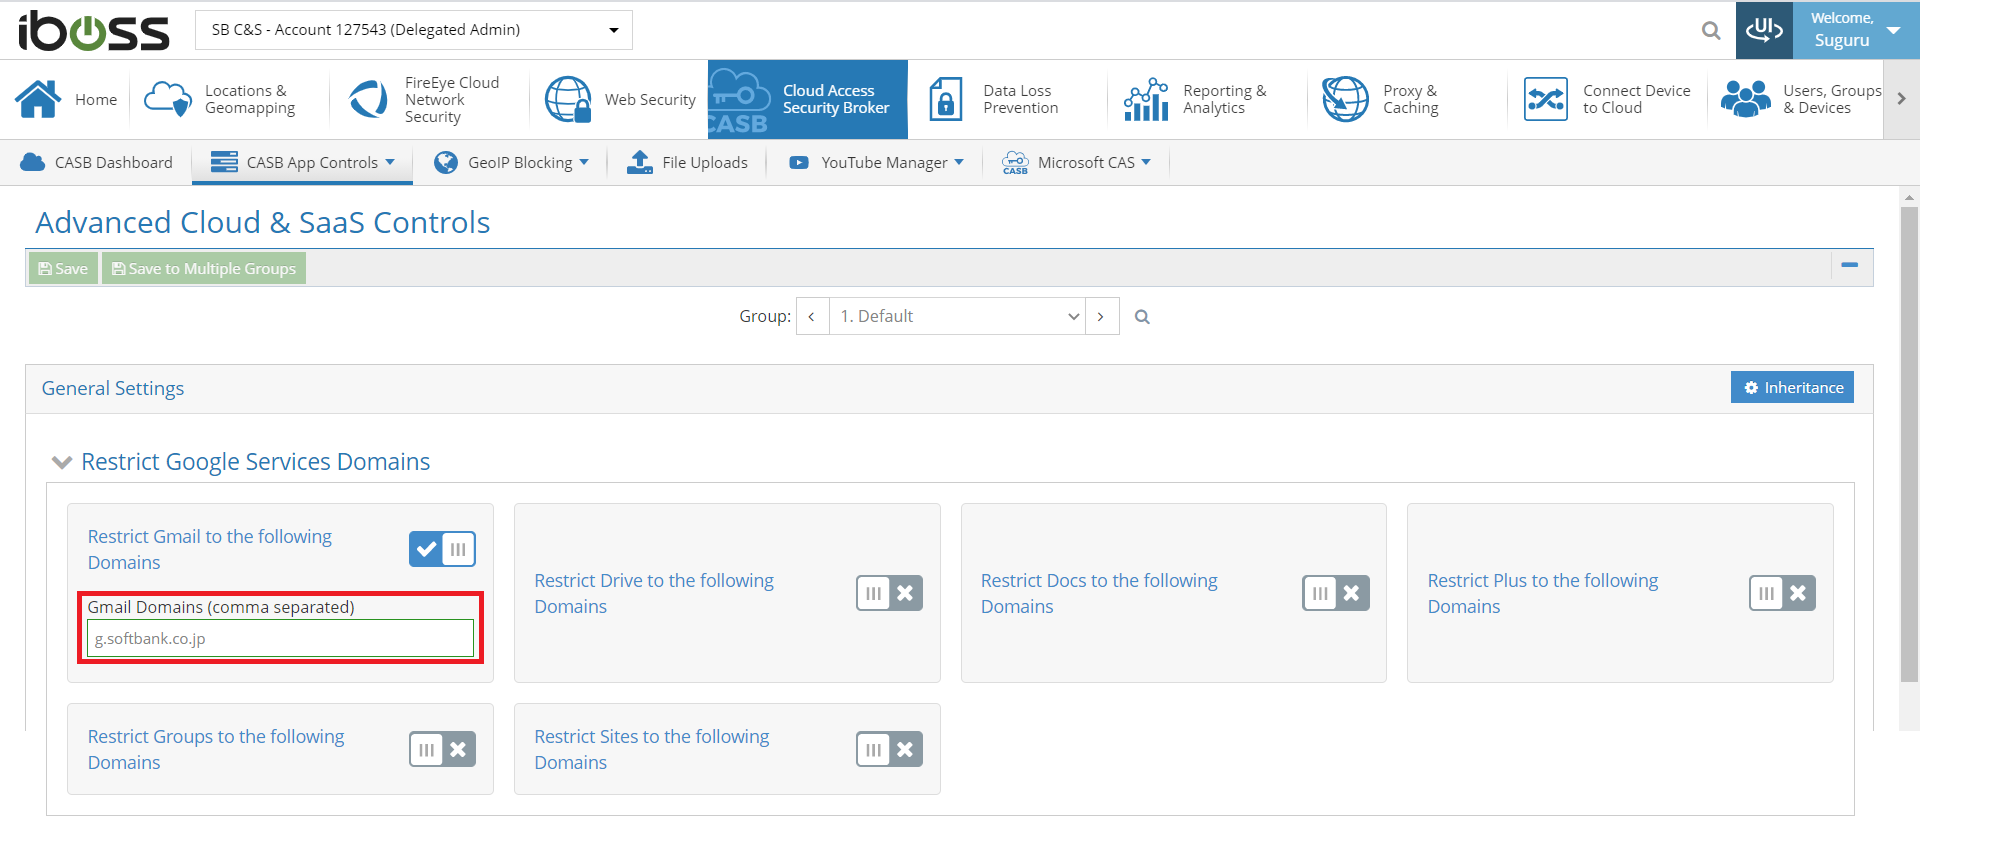Click the File Uploads upload icon
Screen dimensions: 1998x860
[x=640, y=162]
